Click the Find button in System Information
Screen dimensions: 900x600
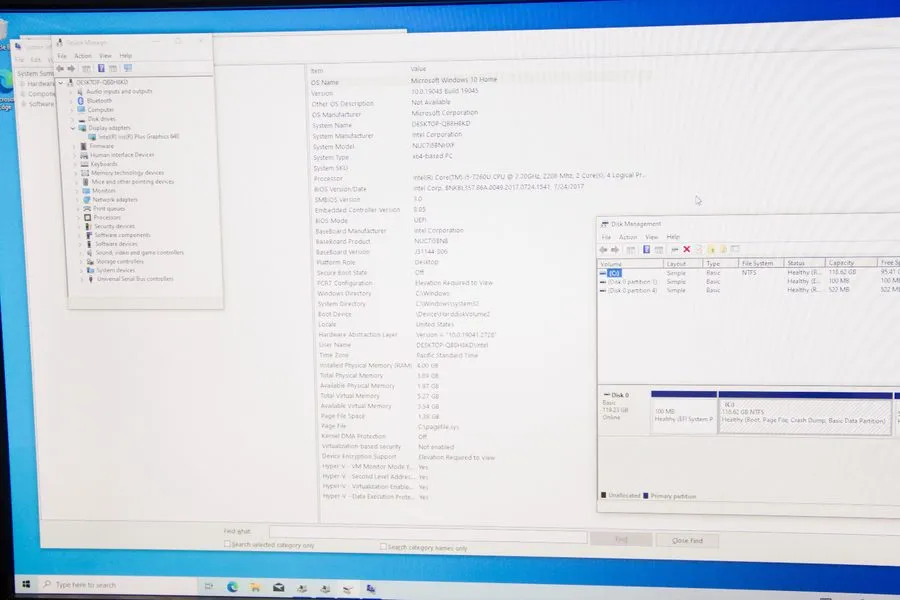pyautogui.click(x=620, y=540)
